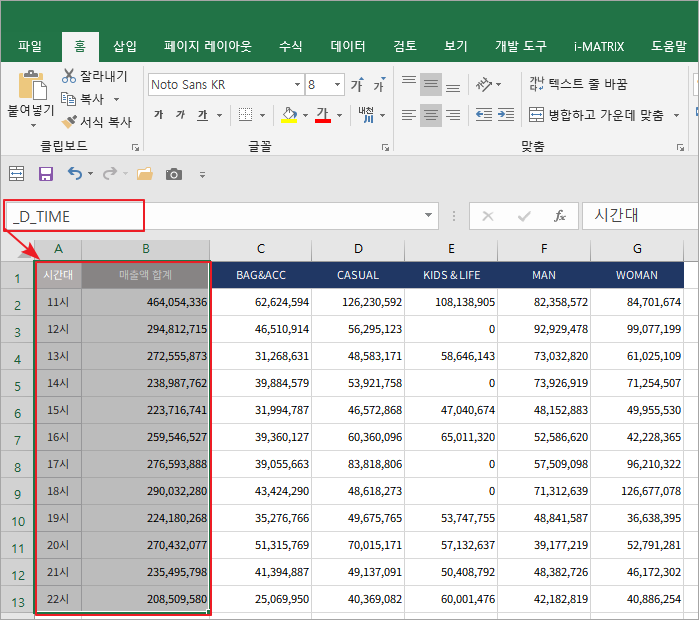
Task: Select the Format Painter (서식 복사) brush
Action: 69,122
